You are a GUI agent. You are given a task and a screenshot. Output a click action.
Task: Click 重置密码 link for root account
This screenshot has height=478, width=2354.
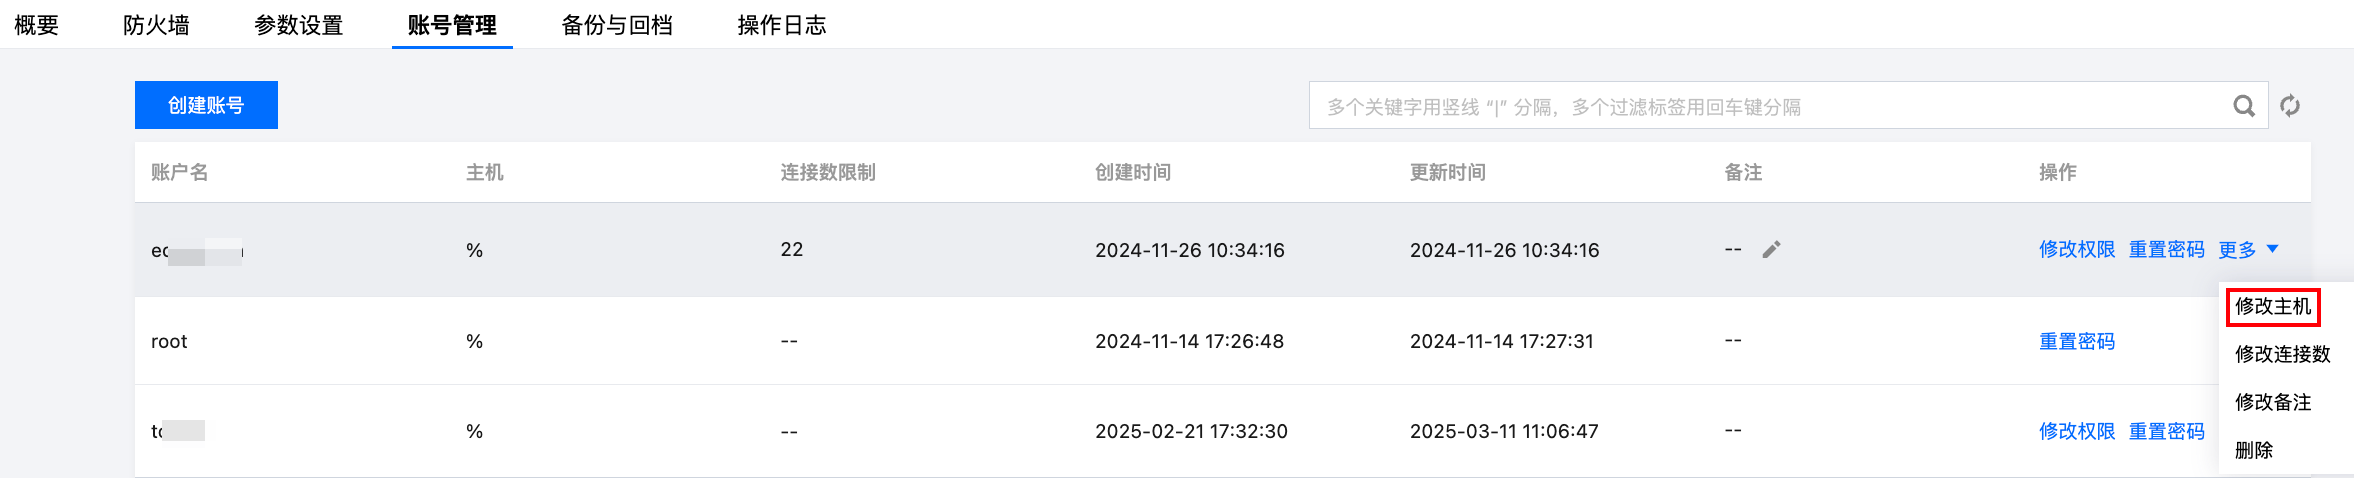2077,341
